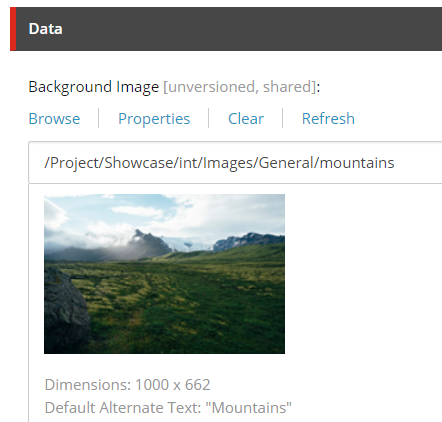442x422 pixels.
Task: Clear the Background Image field
Action: pyautogui.click(x=246, y=119)
